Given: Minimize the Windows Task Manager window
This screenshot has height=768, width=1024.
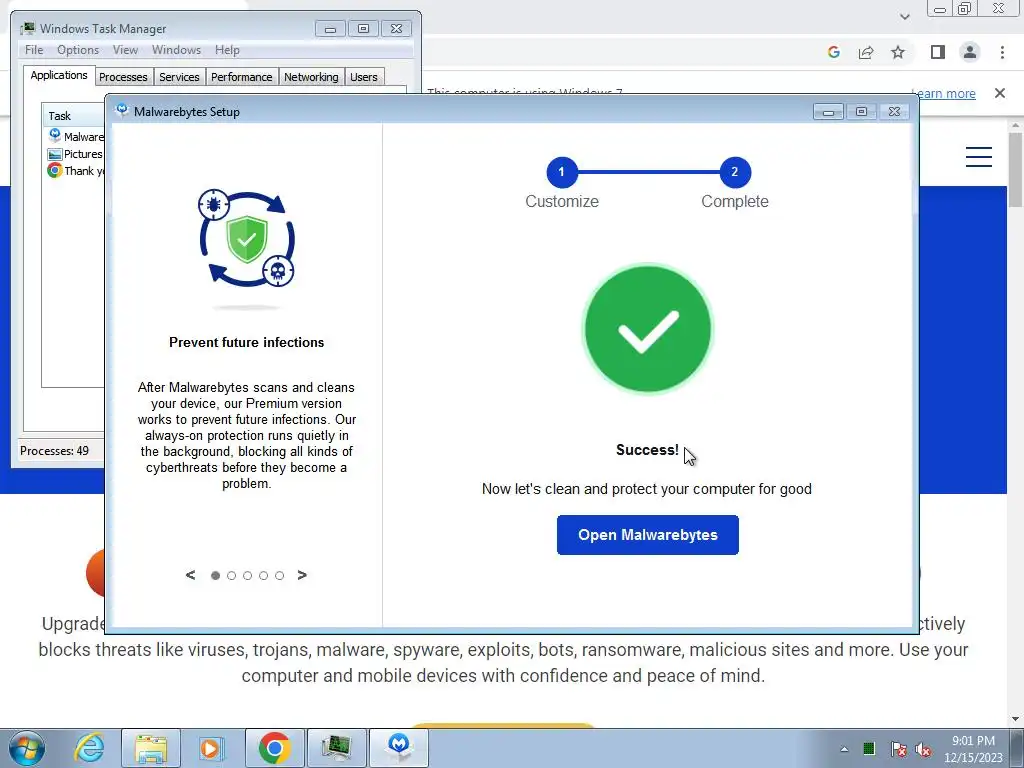Looking at the screenshot, I should (x=330, y=29).
